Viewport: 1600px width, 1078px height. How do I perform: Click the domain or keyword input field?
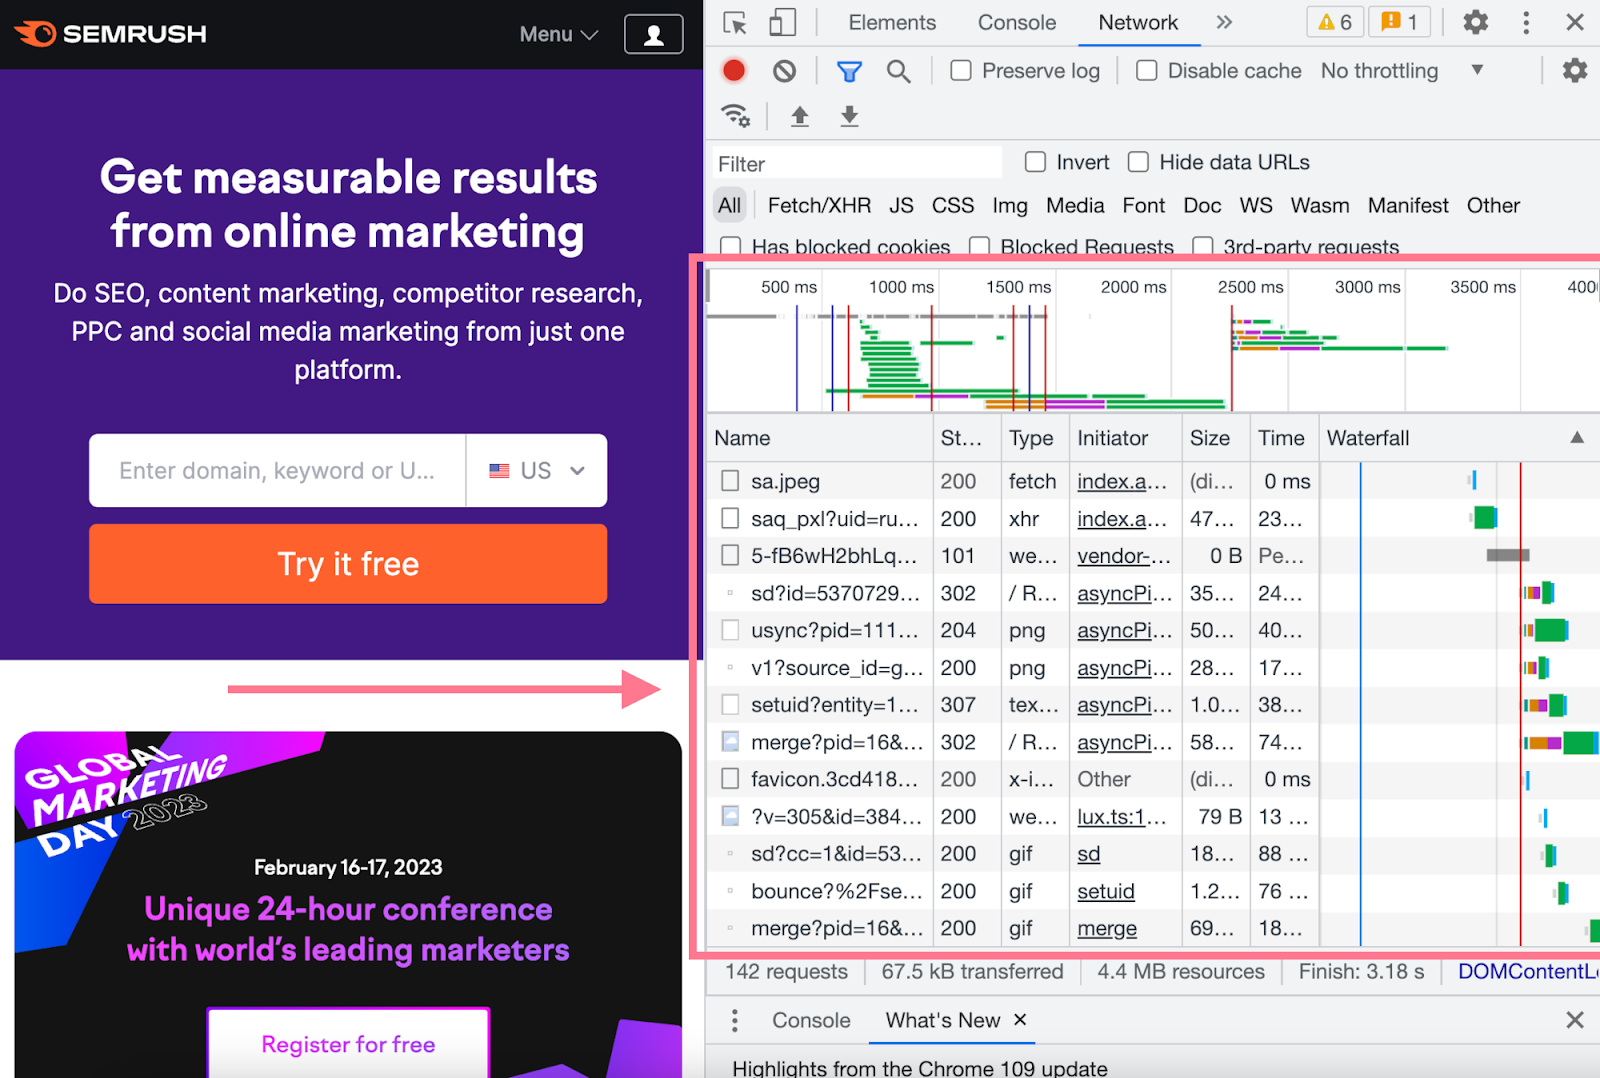coord(277,471)
